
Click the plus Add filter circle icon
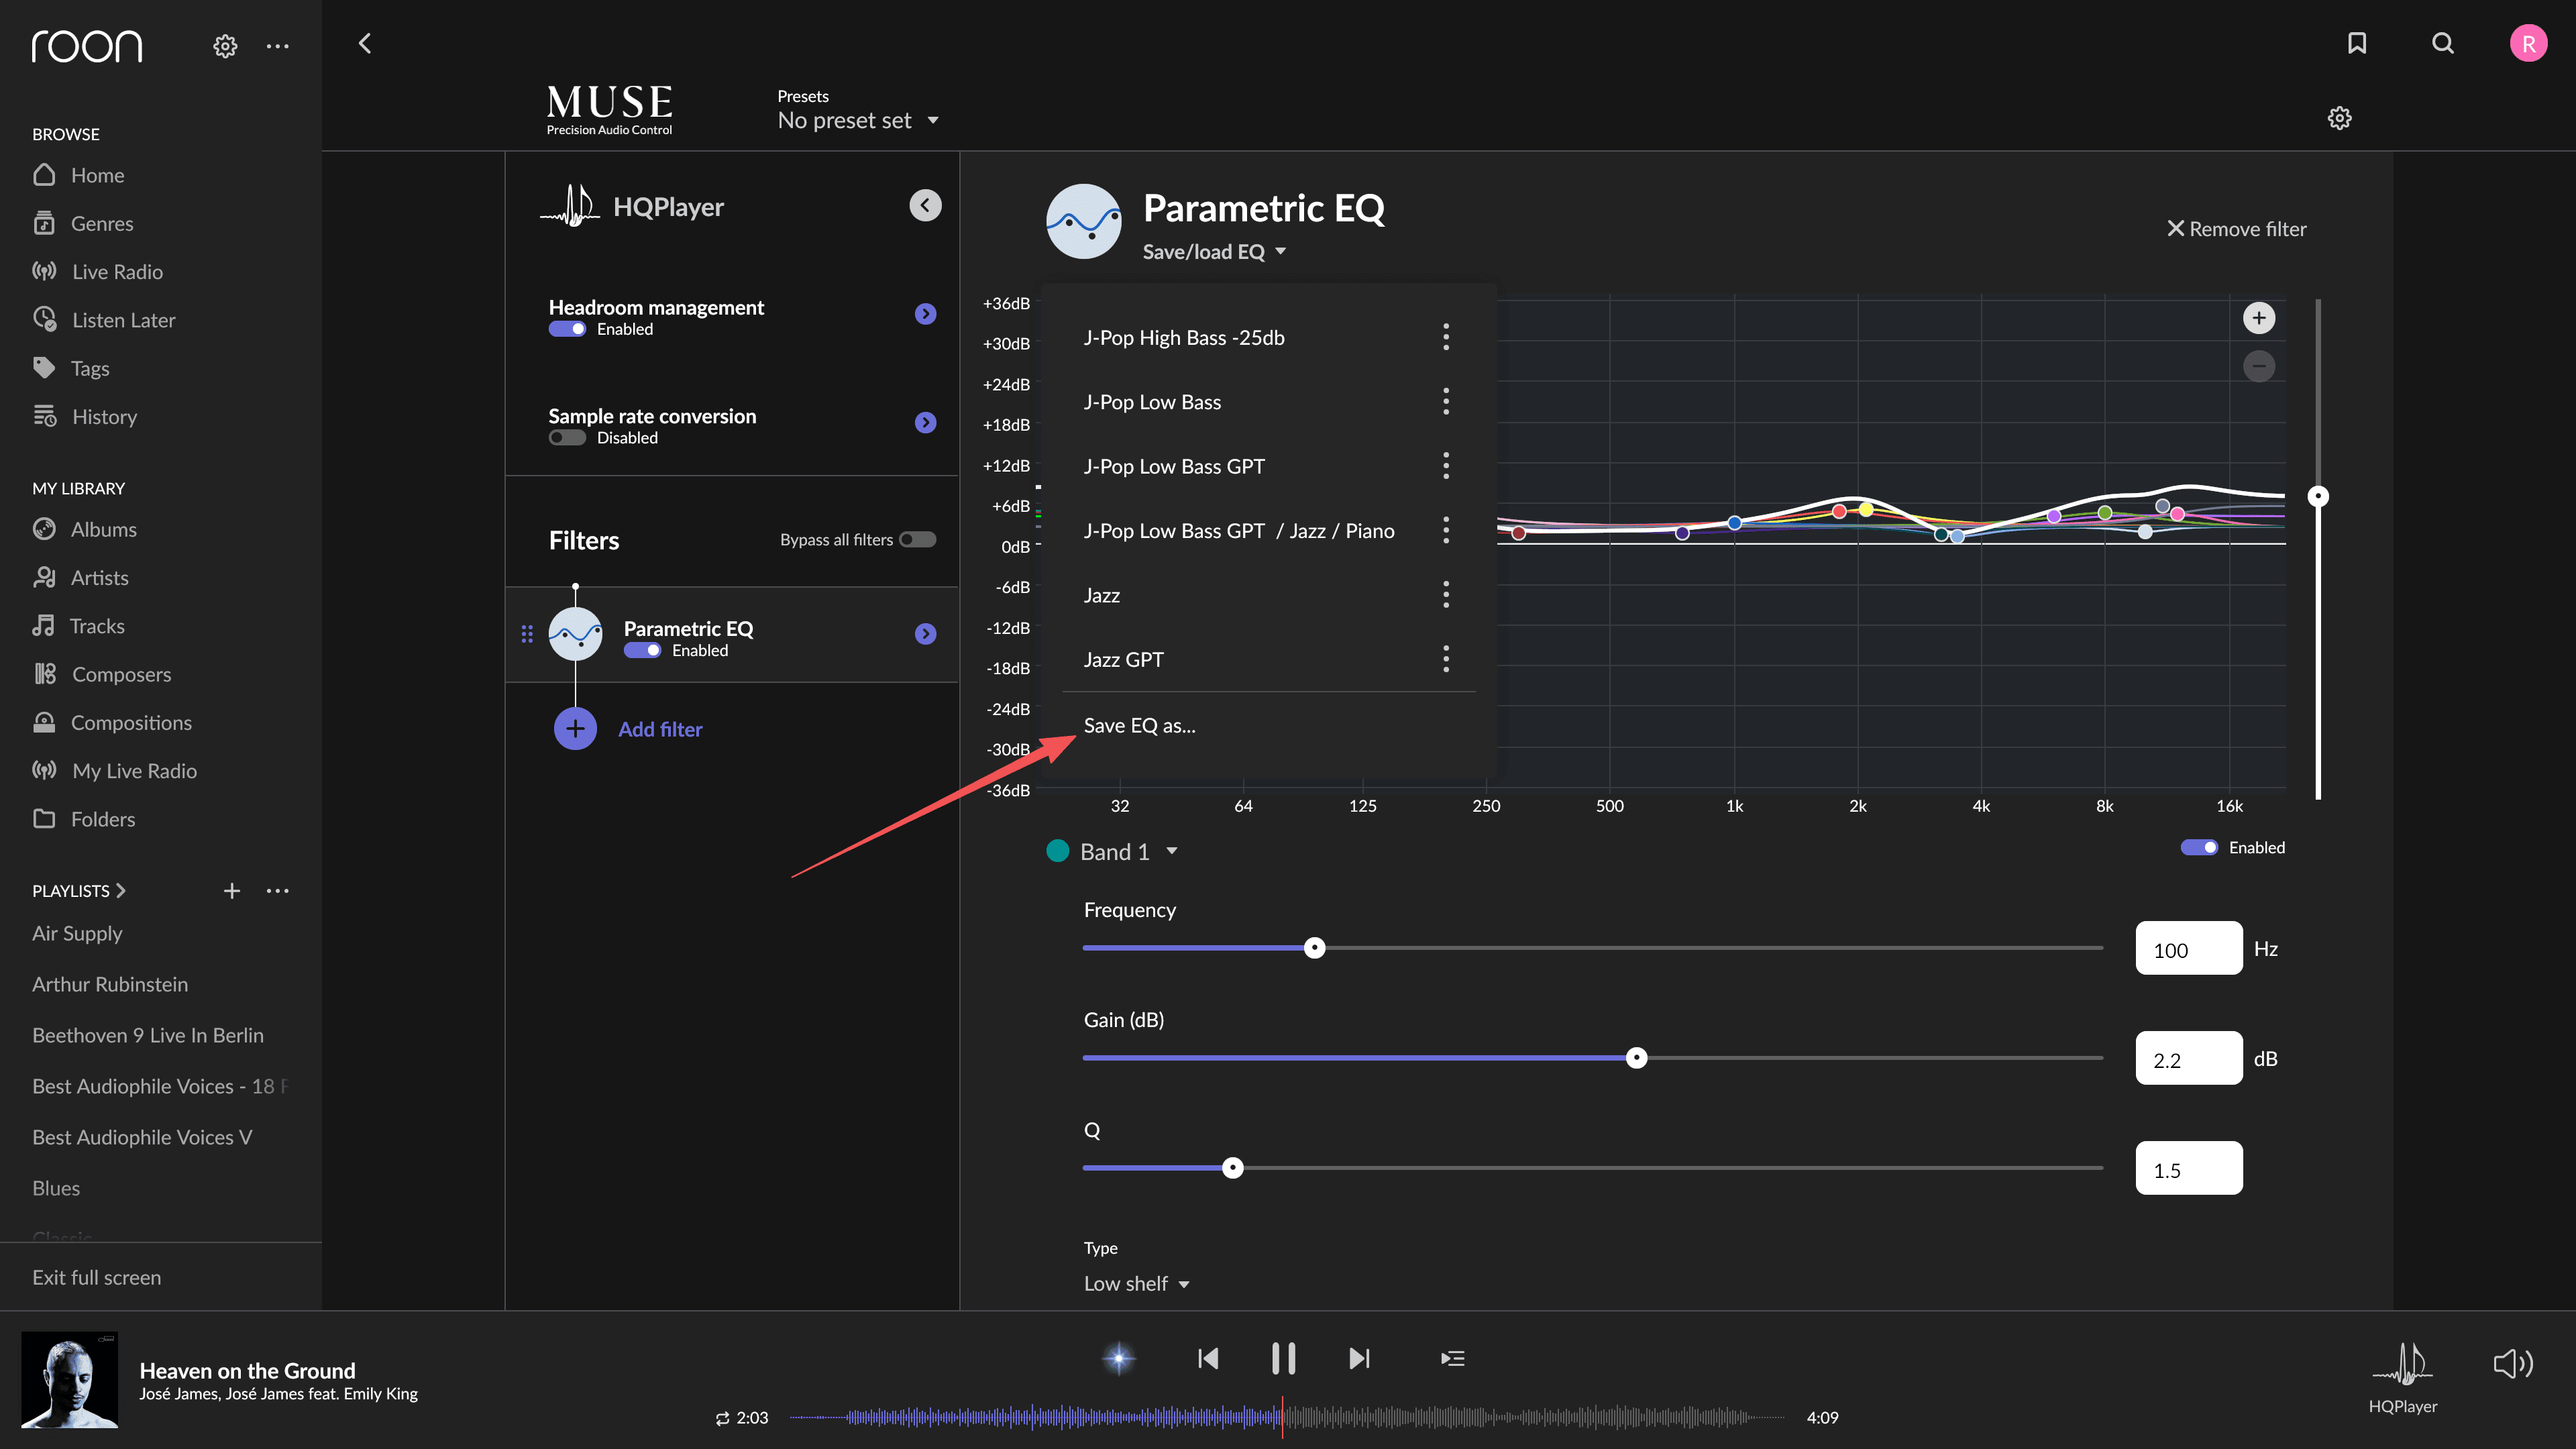pyautogui.click(x=575, y=729)
